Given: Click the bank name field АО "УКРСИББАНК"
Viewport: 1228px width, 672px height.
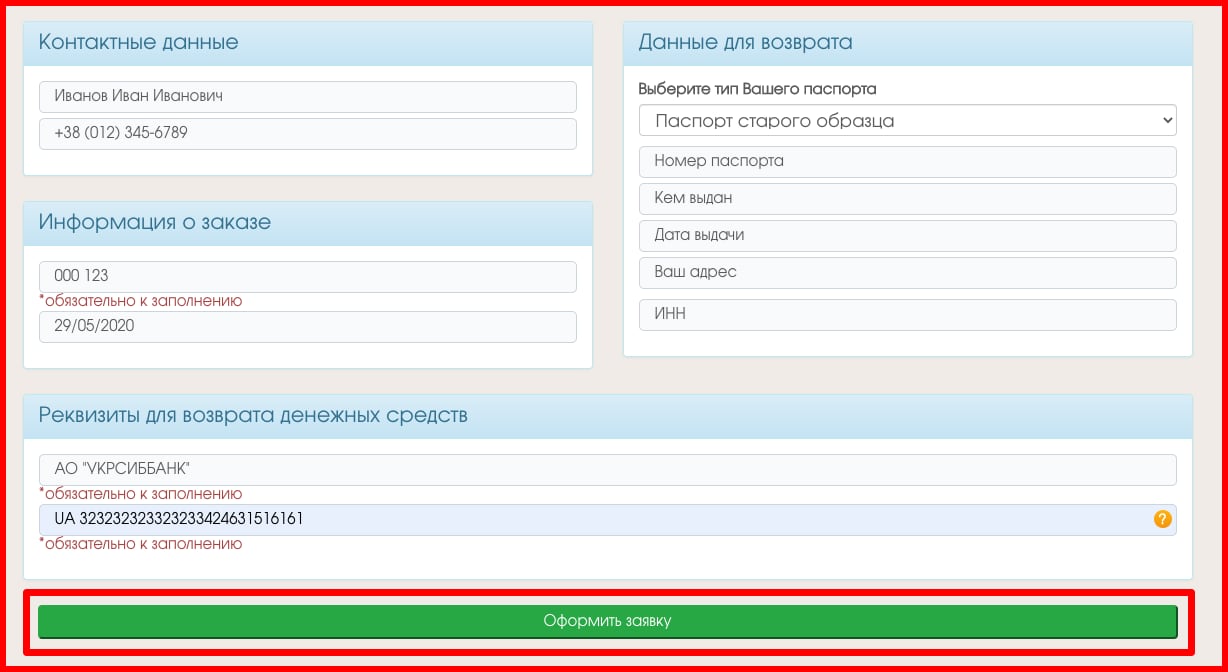Looking at the screenshot, I should coord(607,469).
